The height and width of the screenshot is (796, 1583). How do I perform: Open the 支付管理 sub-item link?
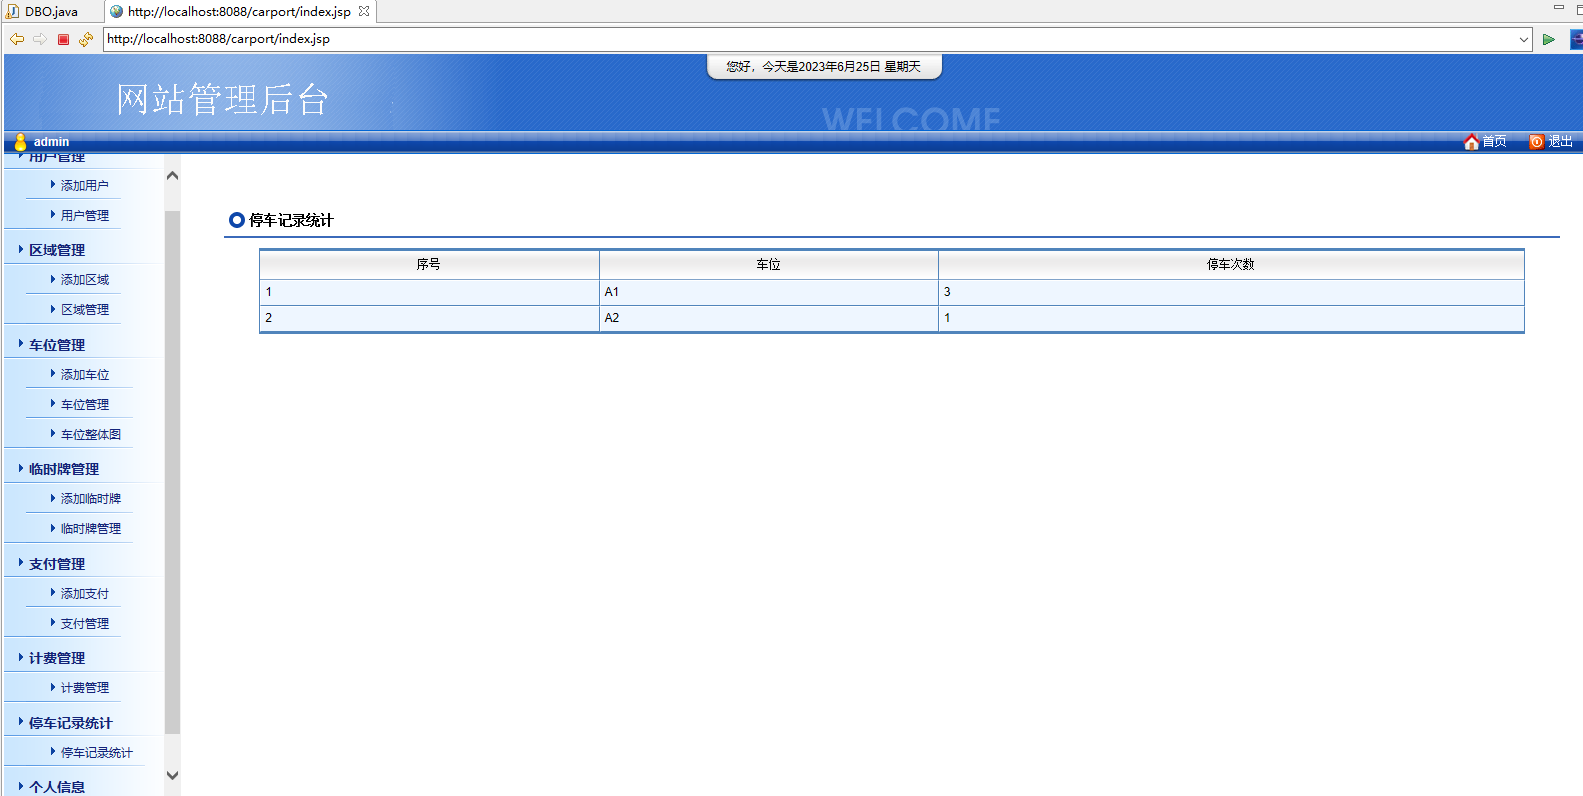85,624
